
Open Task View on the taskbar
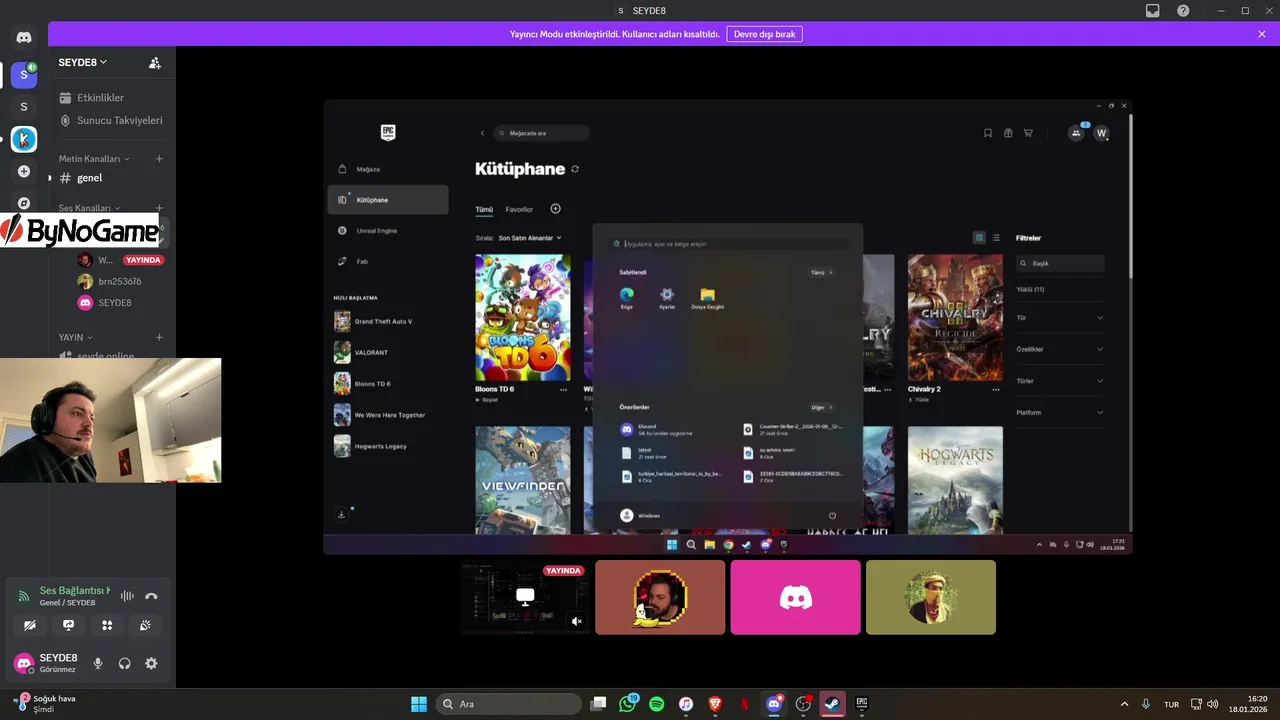[598, 704]
